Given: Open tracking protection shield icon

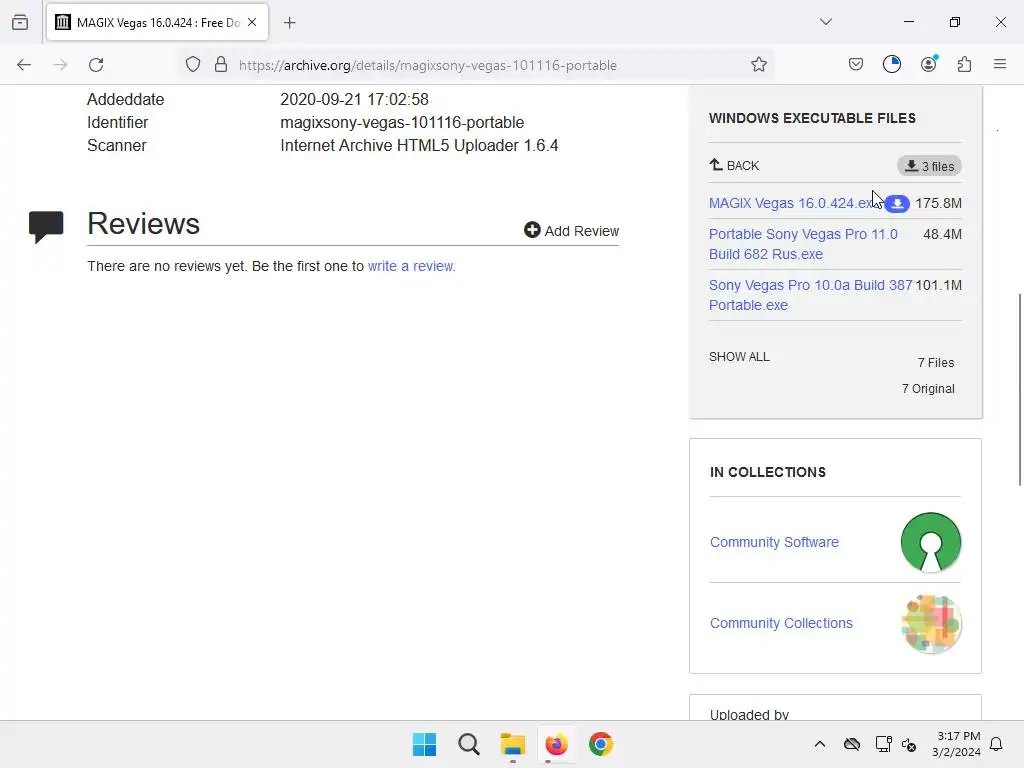Looking at the screenshot, I should [193, 65].
